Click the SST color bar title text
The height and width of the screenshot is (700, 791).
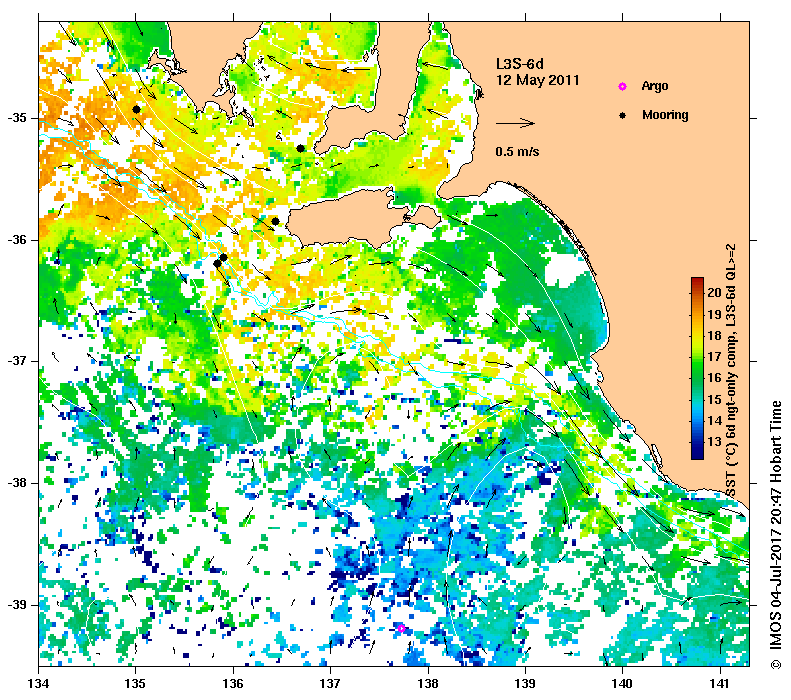point(731,371)
